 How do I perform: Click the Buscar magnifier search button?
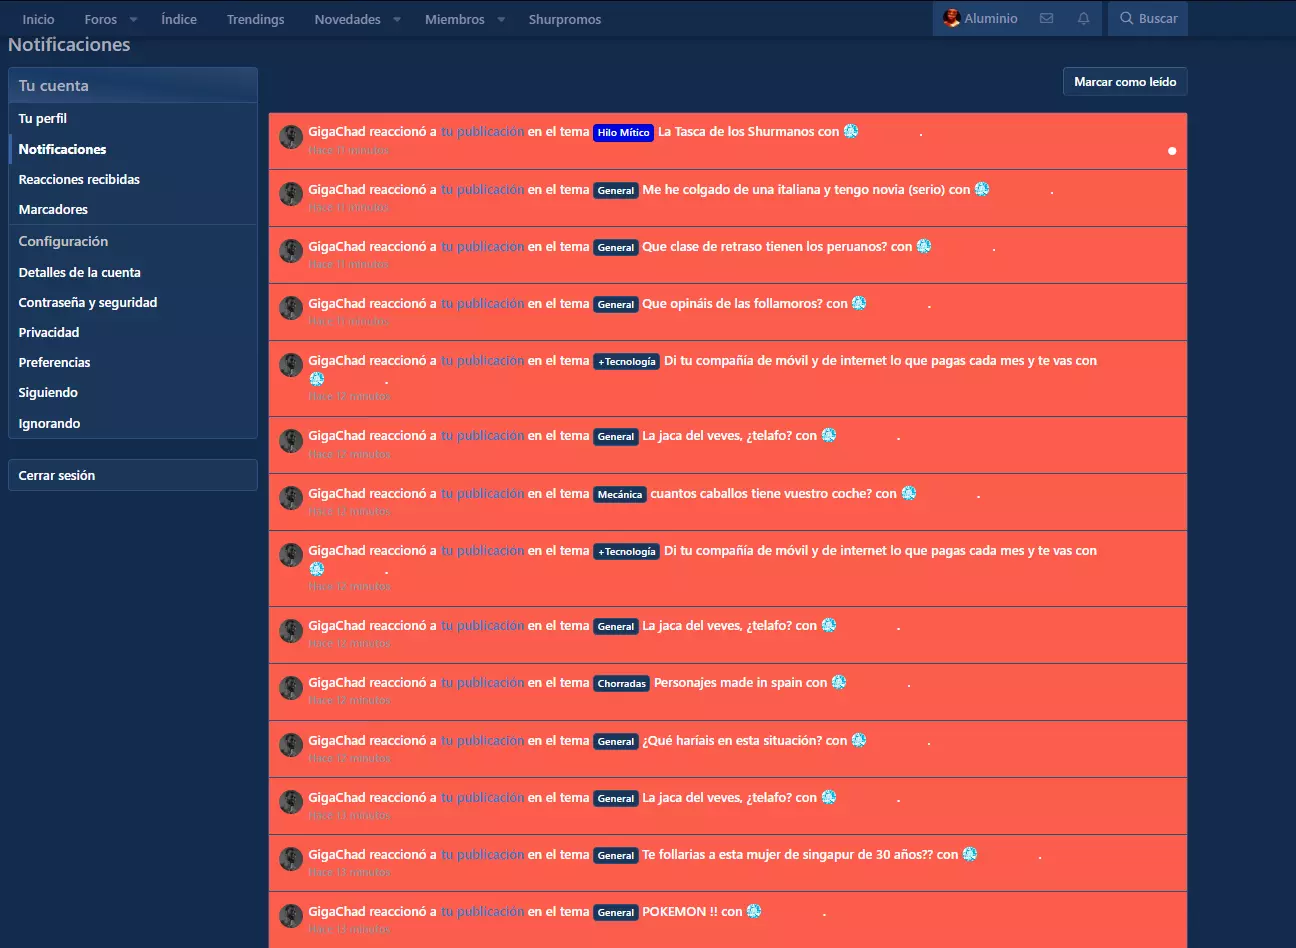click(x=1148, y=18)
